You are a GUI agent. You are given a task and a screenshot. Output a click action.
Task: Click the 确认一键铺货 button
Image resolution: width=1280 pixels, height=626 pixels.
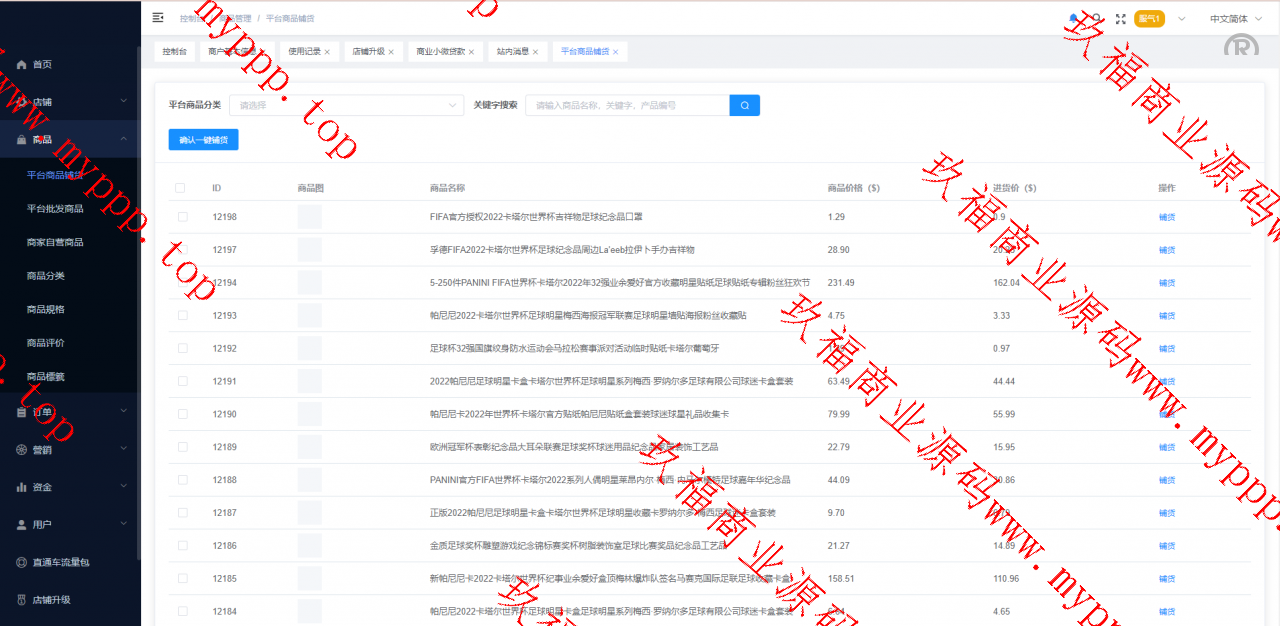click(203, 140)
